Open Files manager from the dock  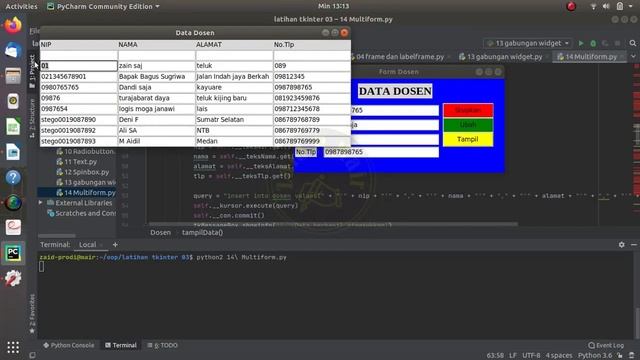pyautogui.click(x=13, y=76)
